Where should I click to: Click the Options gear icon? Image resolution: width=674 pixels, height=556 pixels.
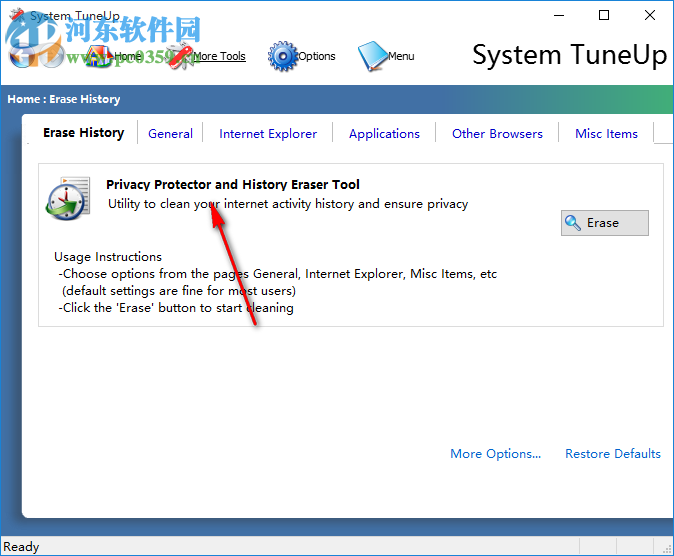(282, 56)
